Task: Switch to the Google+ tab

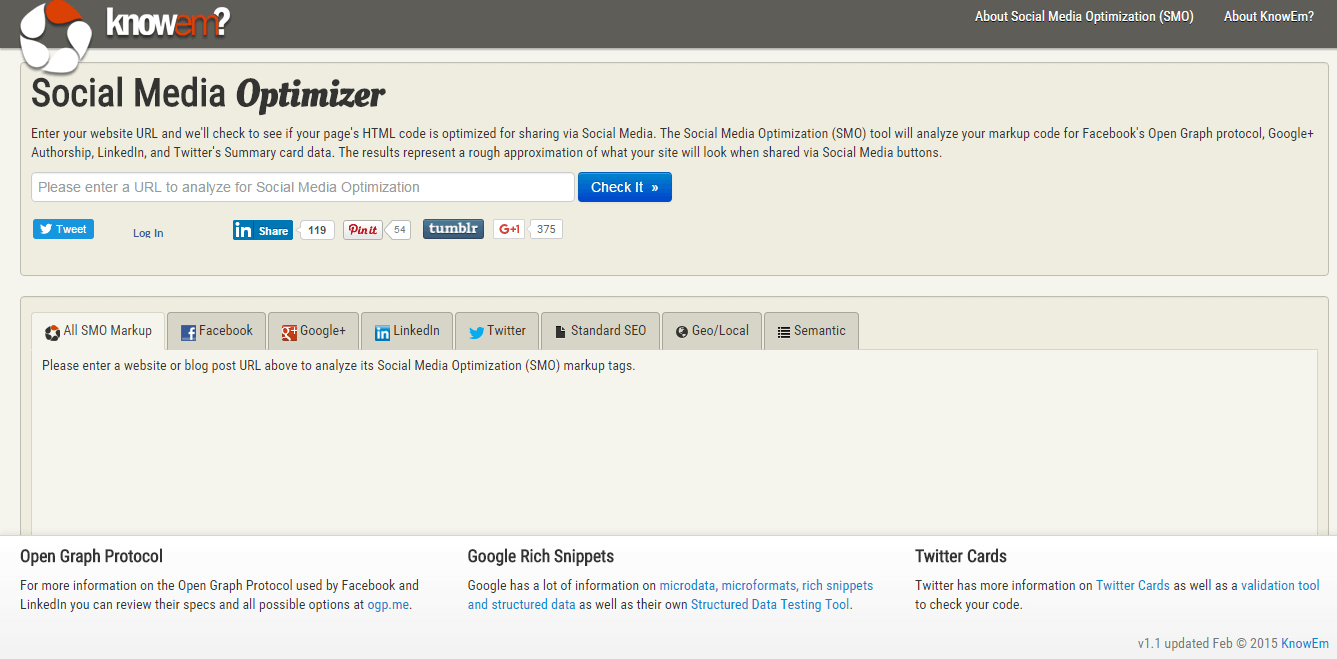Action: coord(313,331)
